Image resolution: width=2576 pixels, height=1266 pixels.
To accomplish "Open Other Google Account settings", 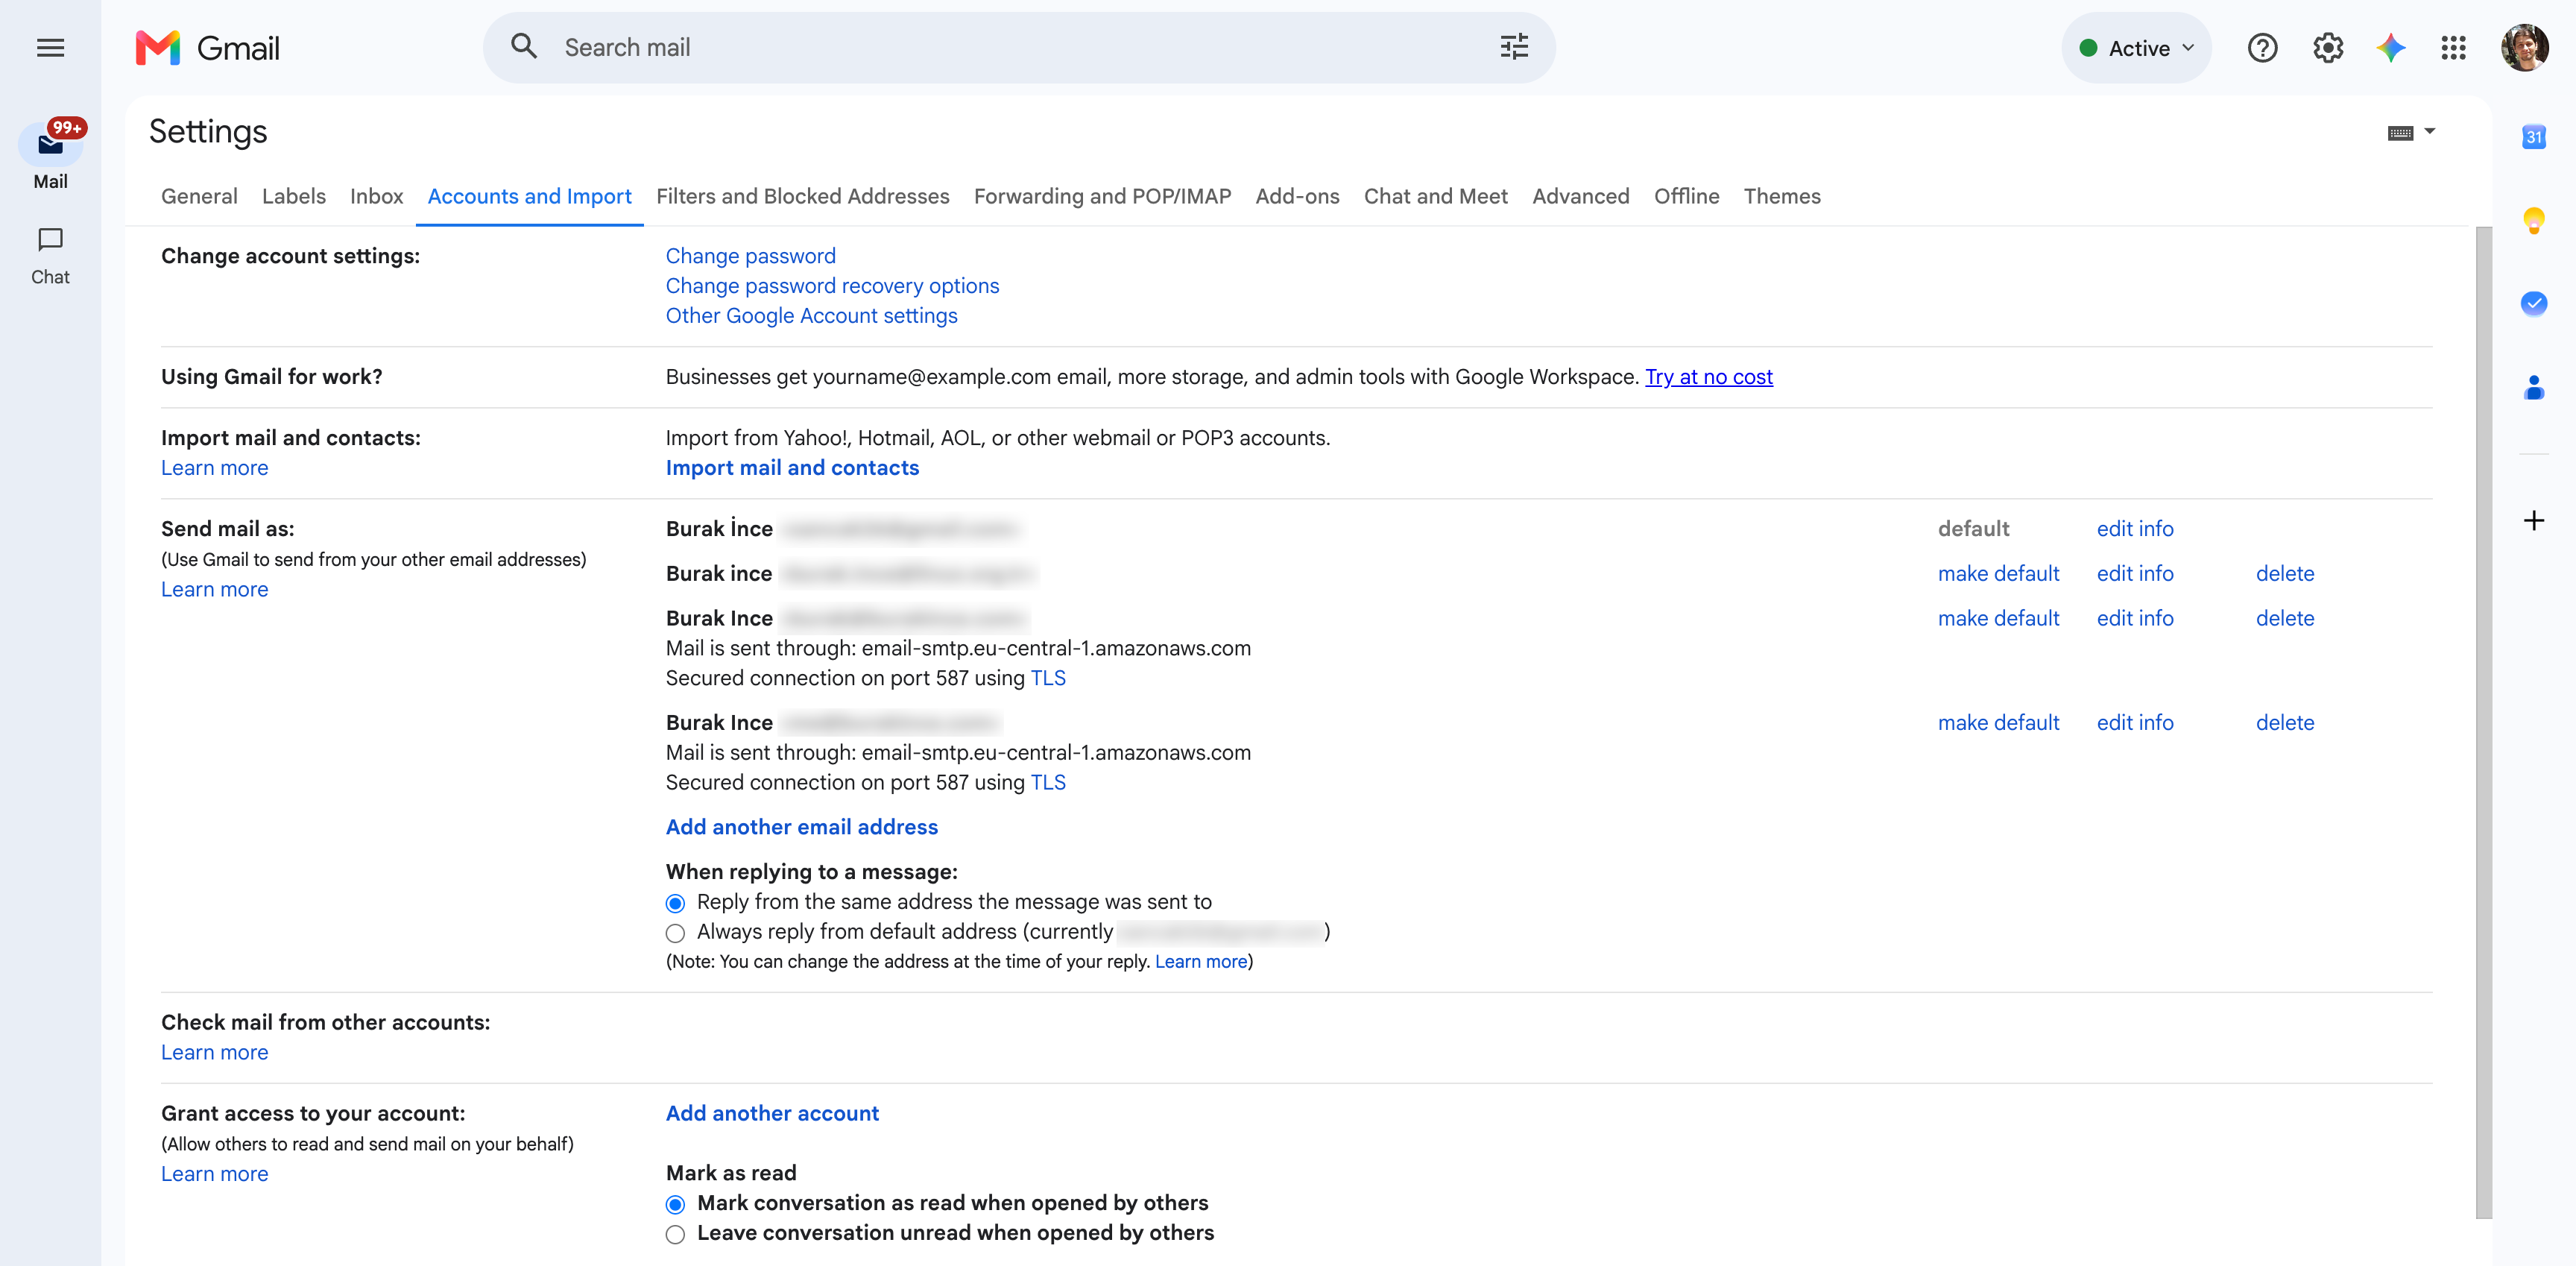I will (x=811, y=316).
